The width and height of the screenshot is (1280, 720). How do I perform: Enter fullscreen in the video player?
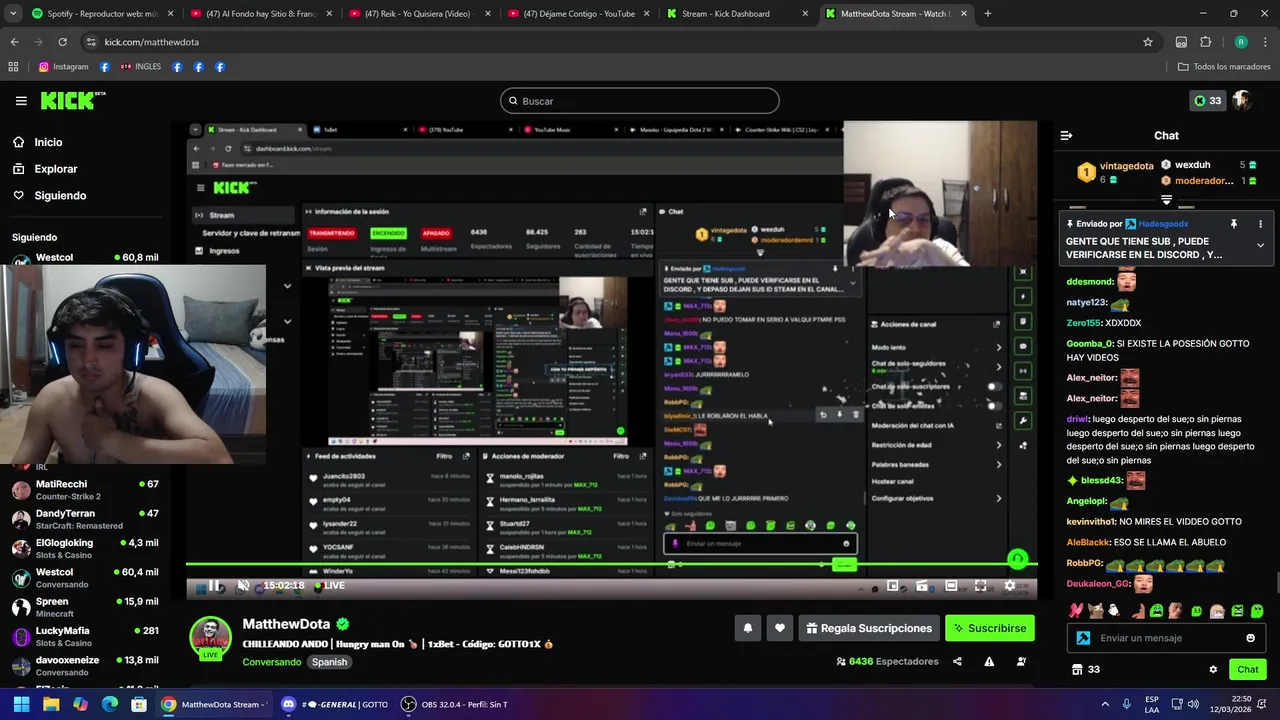(980, 586)
